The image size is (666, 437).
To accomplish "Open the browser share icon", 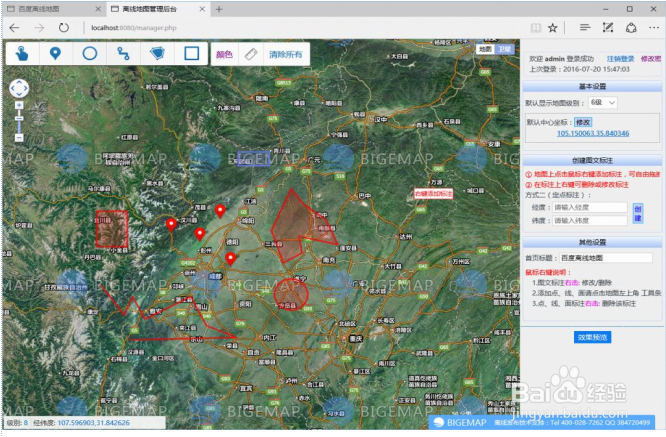I will 631,28.
